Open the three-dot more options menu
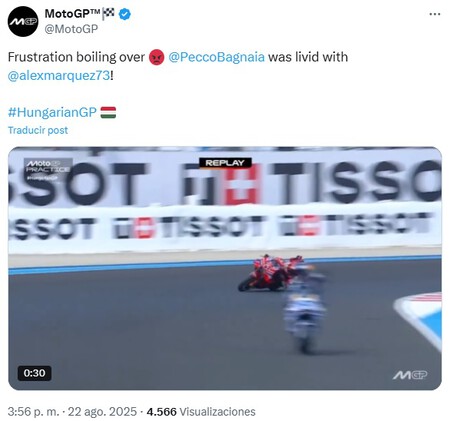The width and height of the screenshot is (450, 421). pos(435,14)
